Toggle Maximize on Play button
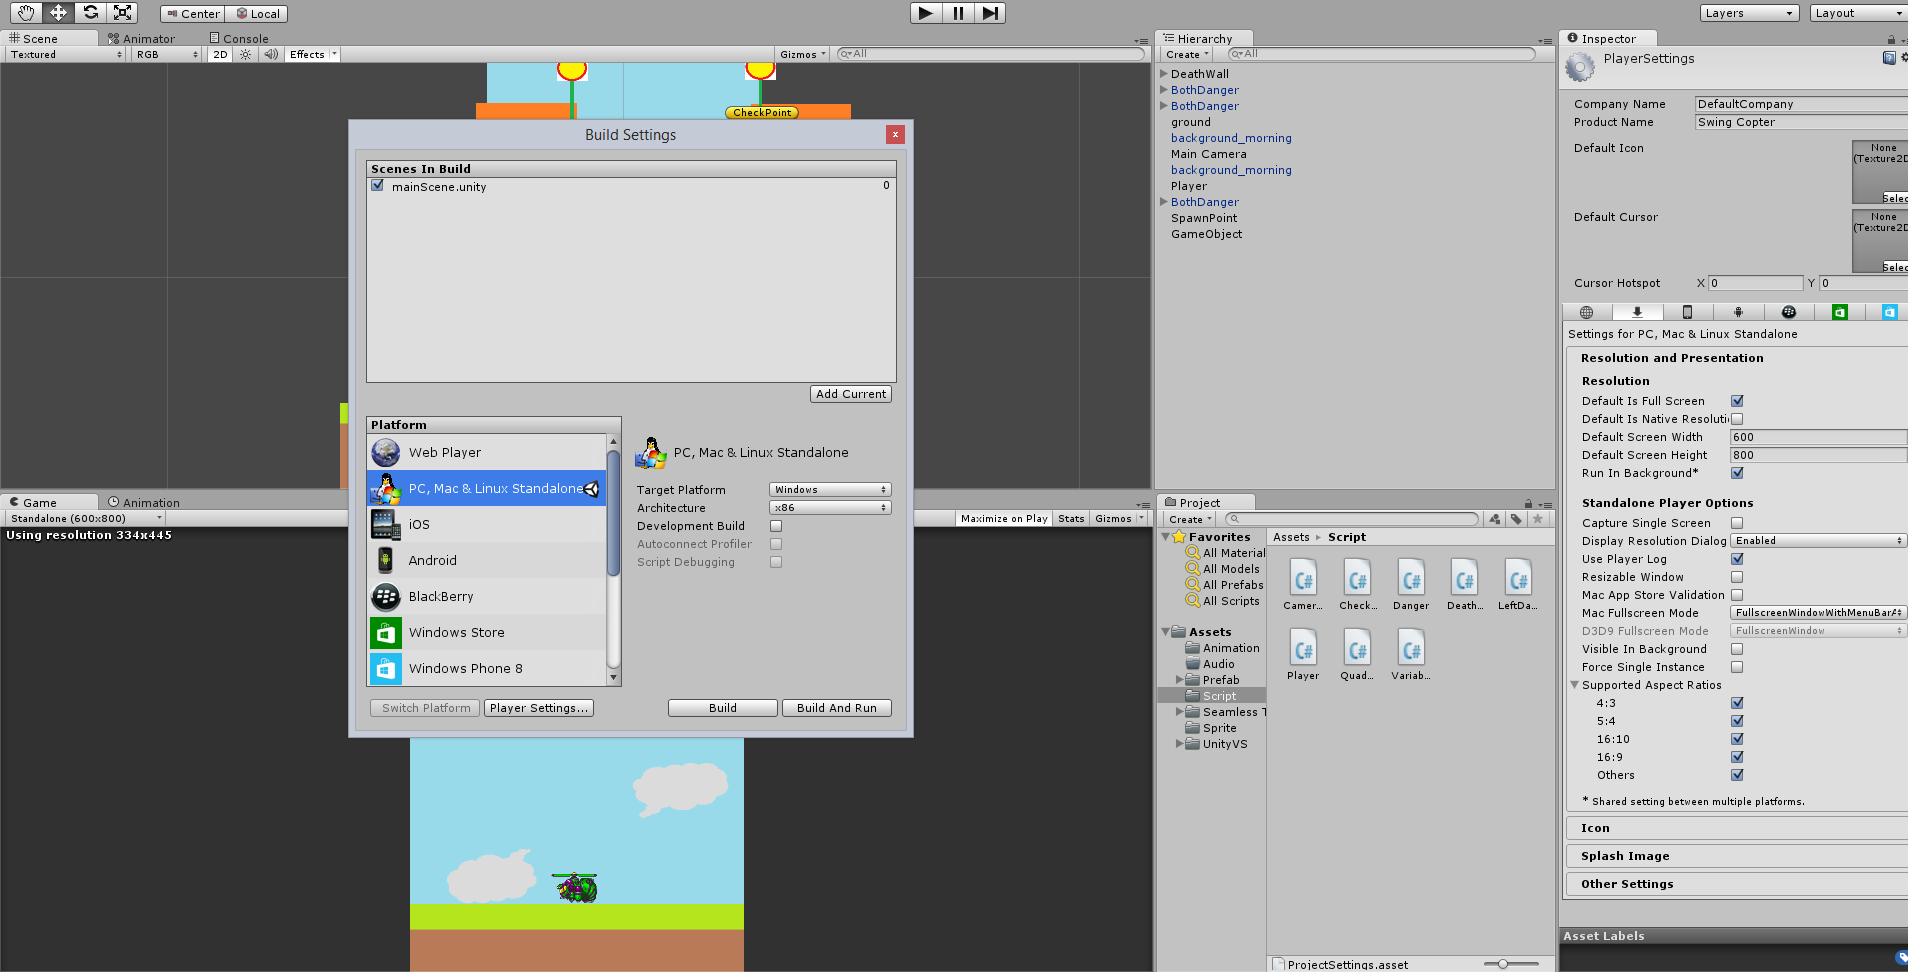1908x972 pixels. [x=1004, y=519]
